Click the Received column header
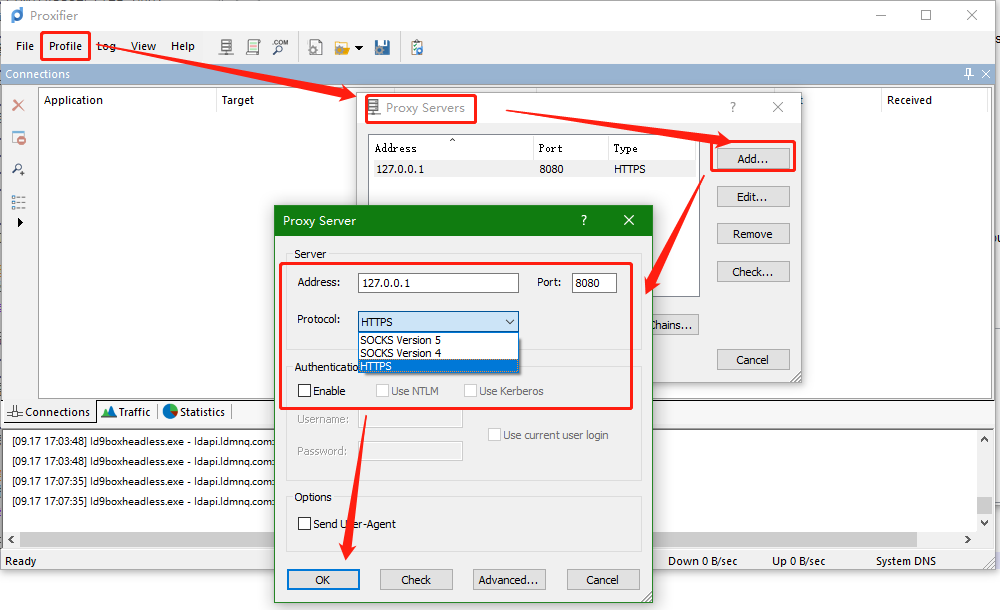1000x610 pixels. point(934,100)
